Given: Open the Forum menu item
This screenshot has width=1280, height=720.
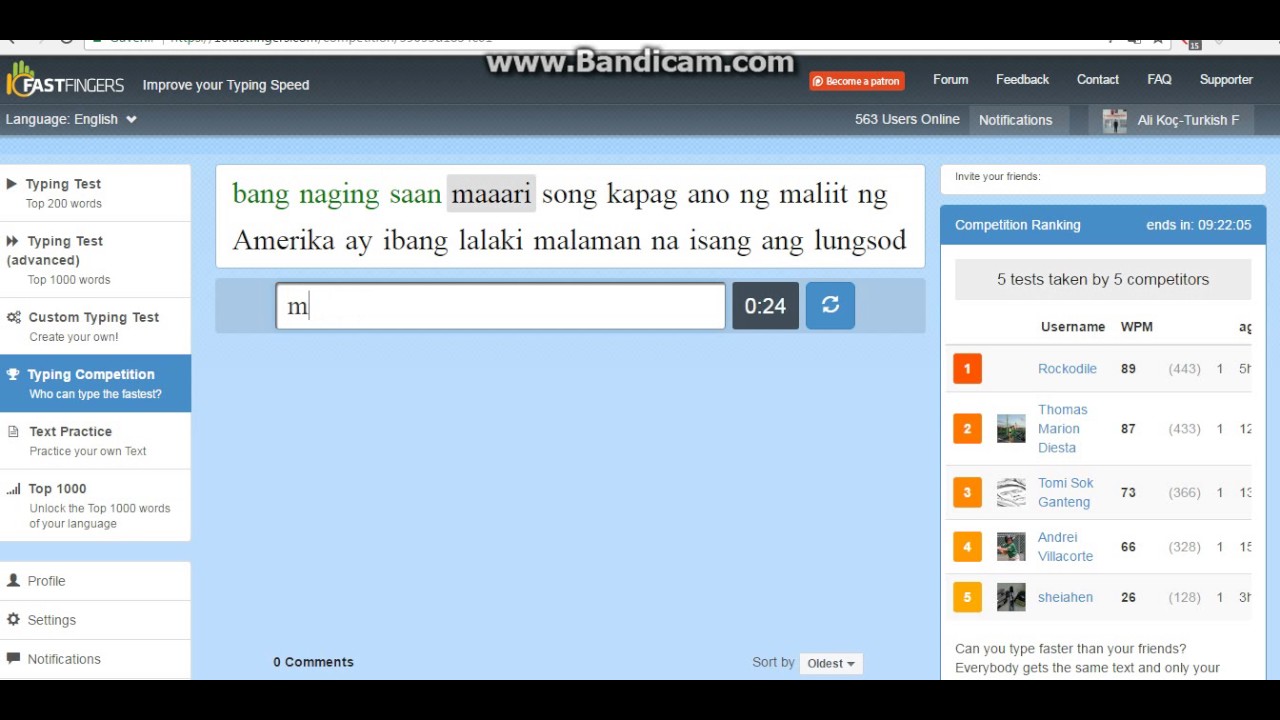Looking at the screenshot, I should tap(950, 80).
